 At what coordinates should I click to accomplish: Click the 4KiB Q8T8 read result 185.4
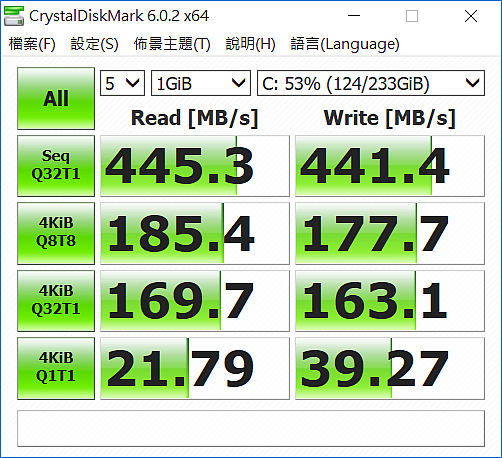(195, 233)
